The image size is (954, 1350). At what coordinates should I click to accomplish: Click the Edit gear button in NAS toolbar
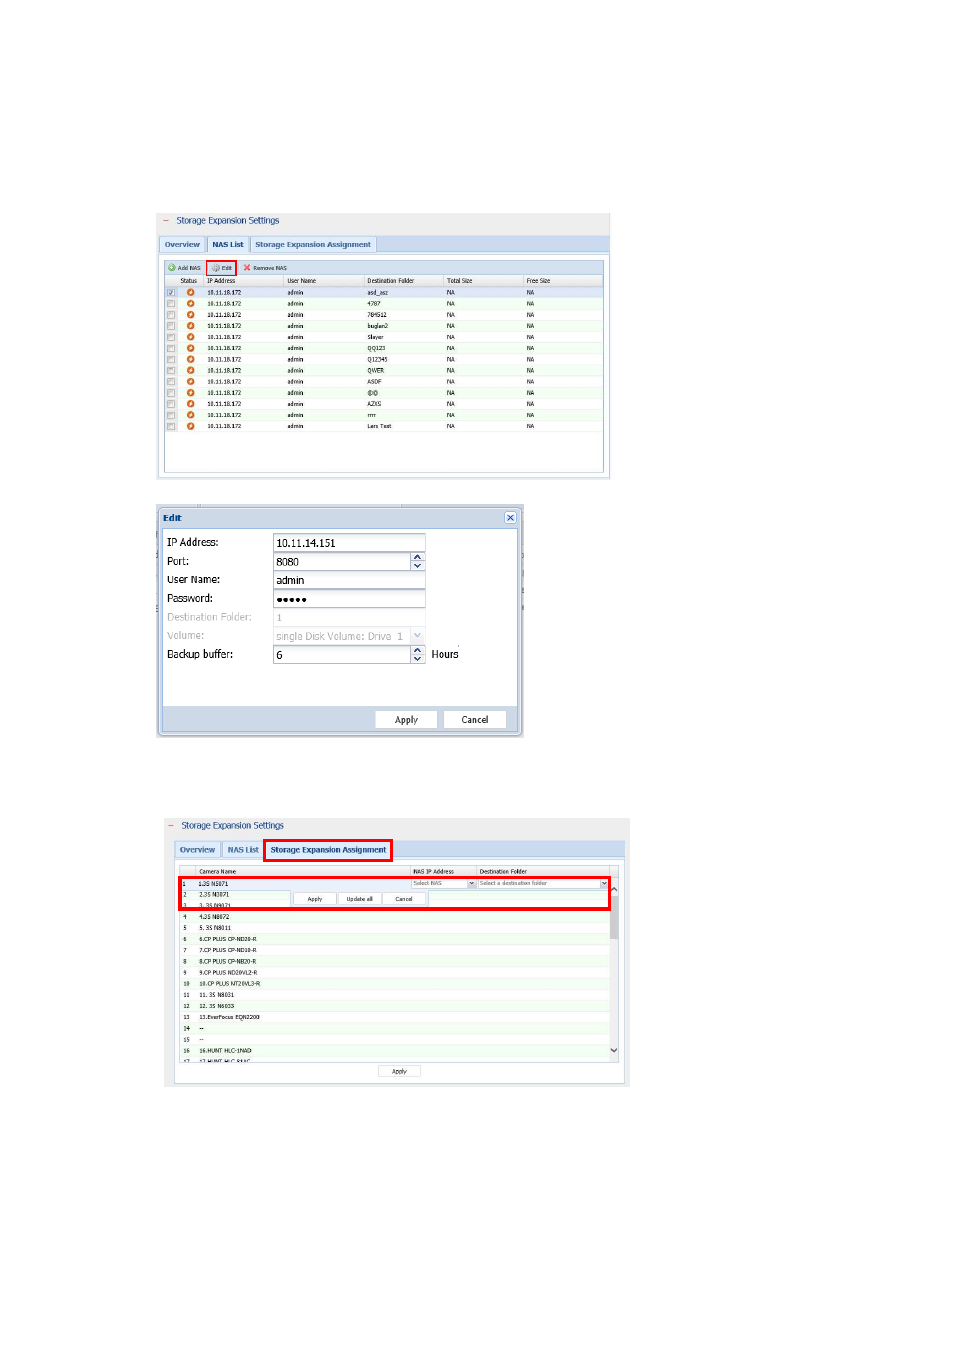point(221,268)
